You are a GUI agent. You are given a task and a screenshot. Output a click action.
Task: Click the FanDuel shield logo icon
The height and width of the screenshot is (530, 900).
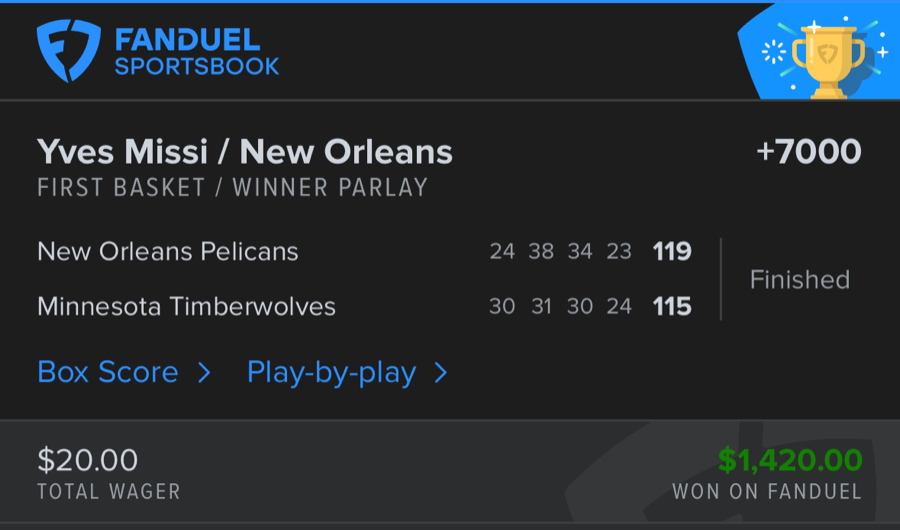(67, 51)
